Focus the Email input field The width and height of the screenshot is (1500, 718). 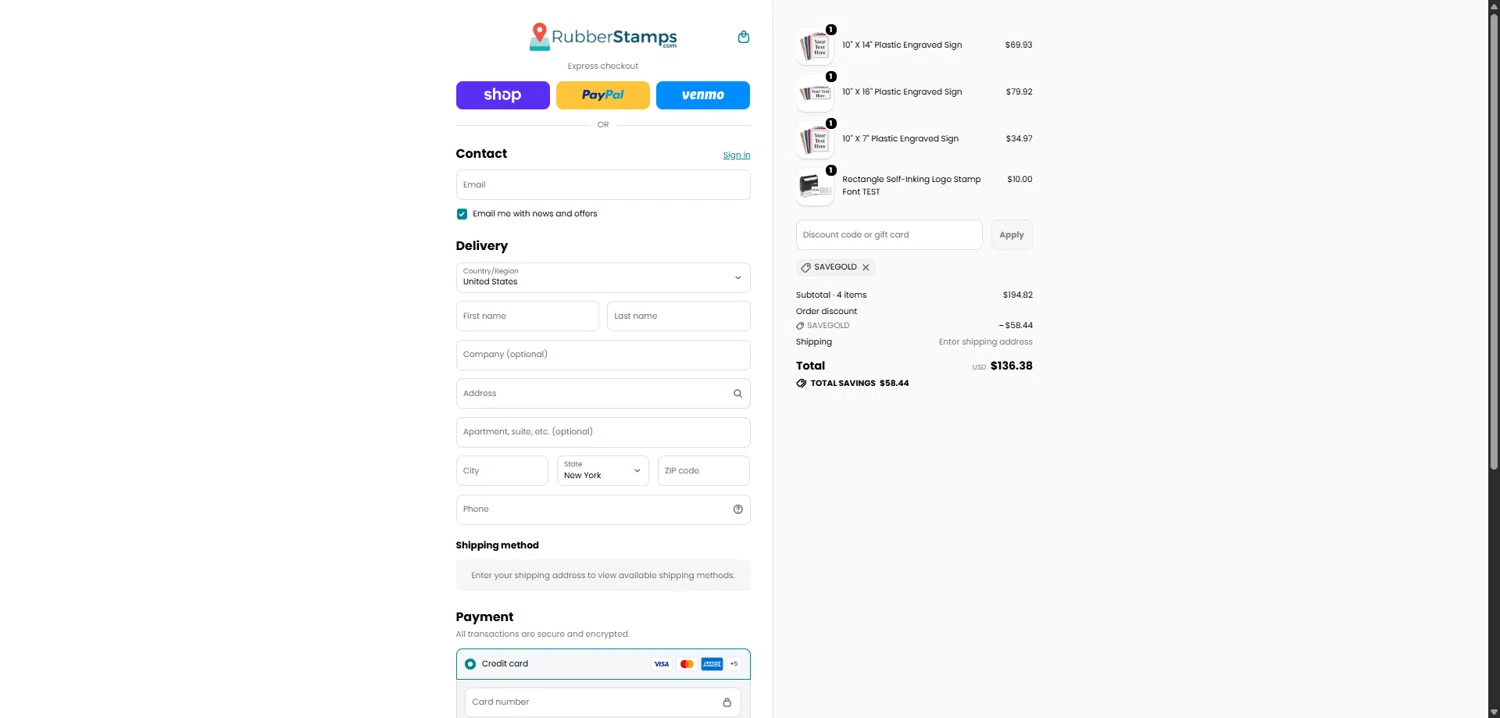pyautogui.click(x=603, y=185)
